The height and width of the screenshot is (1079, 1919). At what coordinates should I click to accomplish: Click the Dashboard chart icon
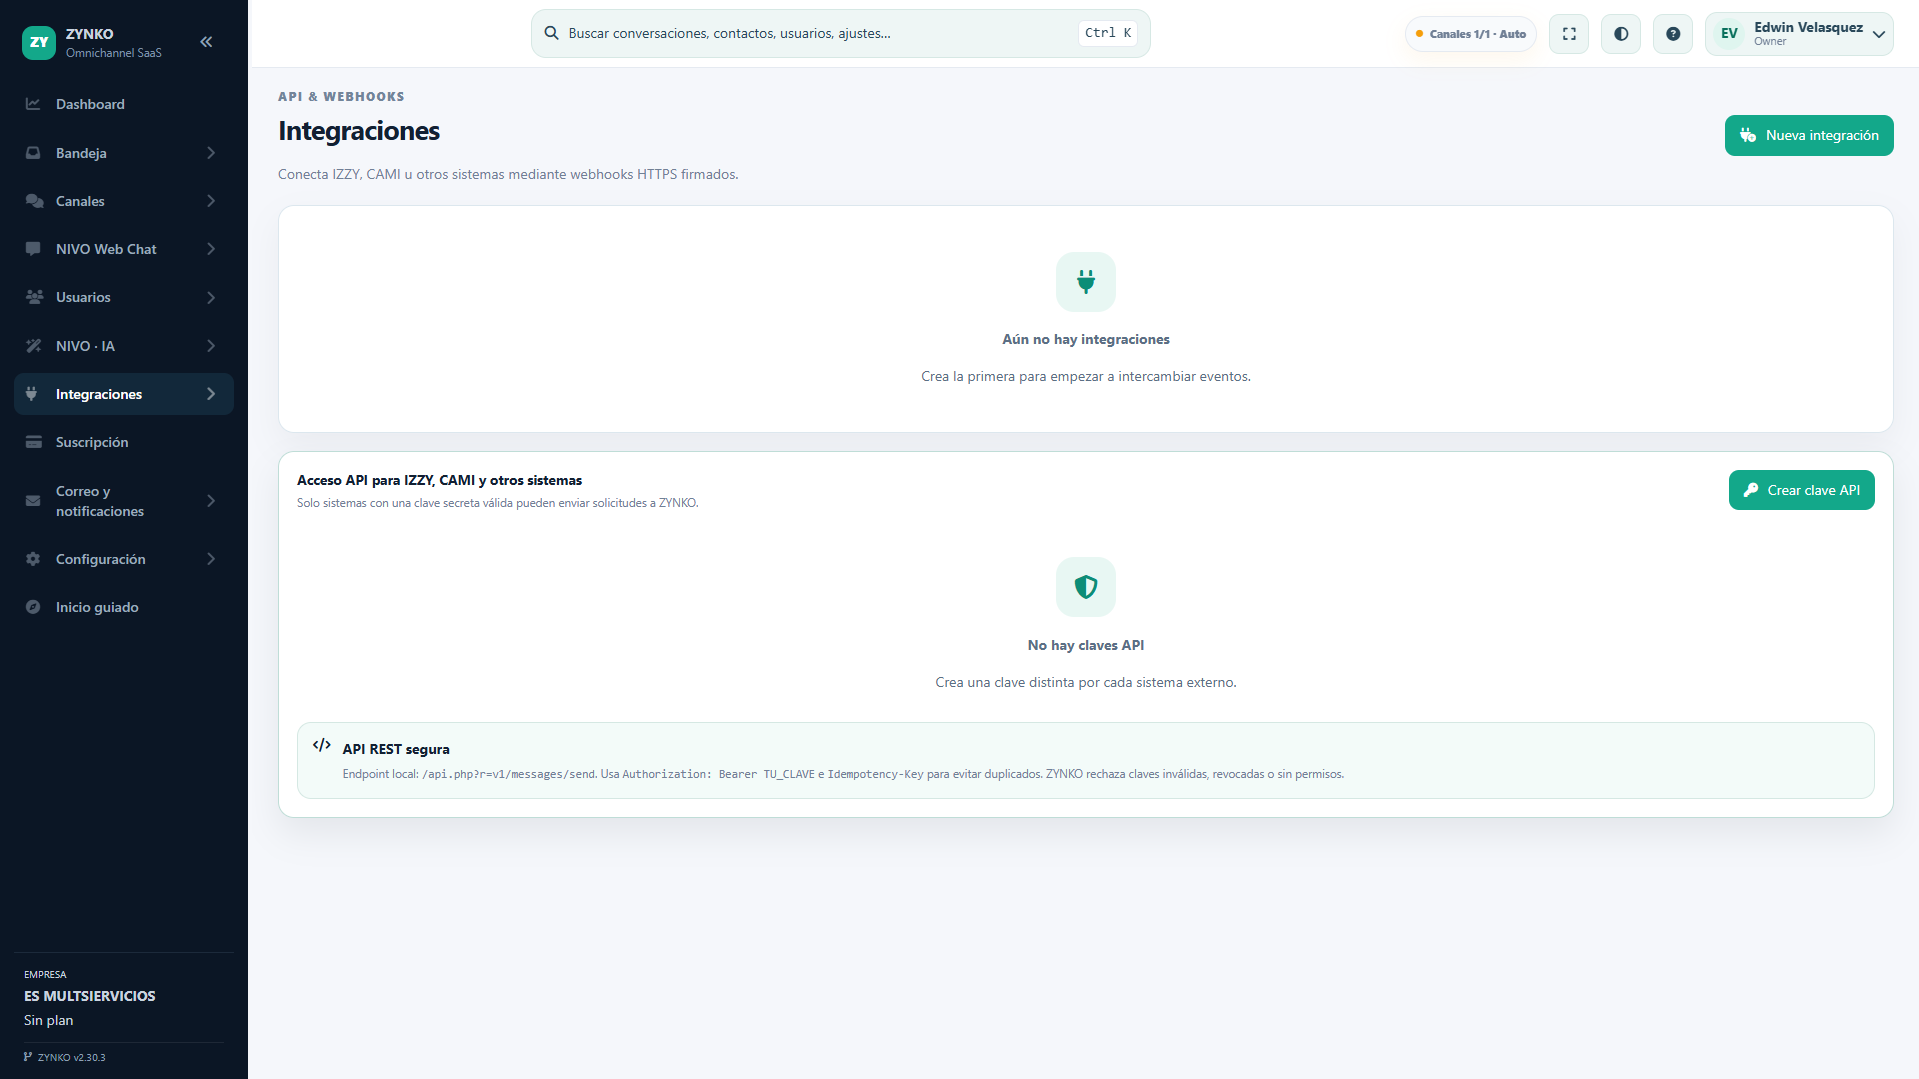(x=33, y=104)
